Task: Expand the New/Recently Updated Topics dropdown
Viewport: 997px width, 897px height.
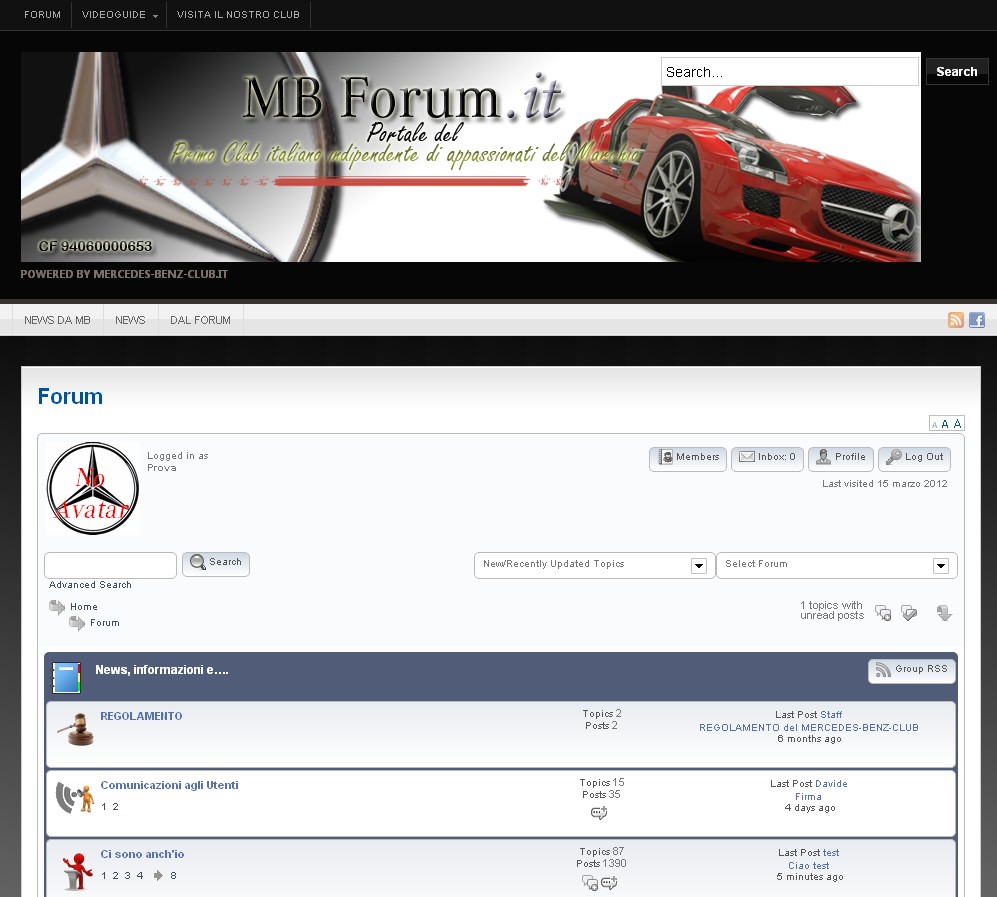Action: coord(594,565)
